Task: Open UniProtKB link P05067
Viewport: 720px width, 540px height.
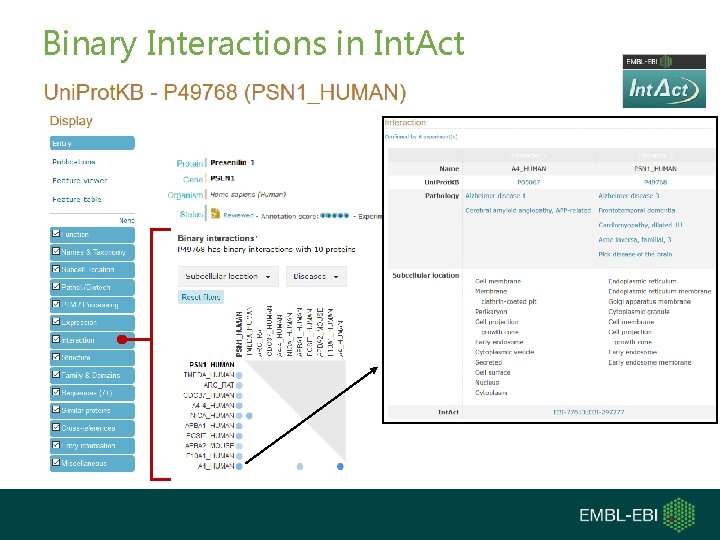Action: click(529, 182)
